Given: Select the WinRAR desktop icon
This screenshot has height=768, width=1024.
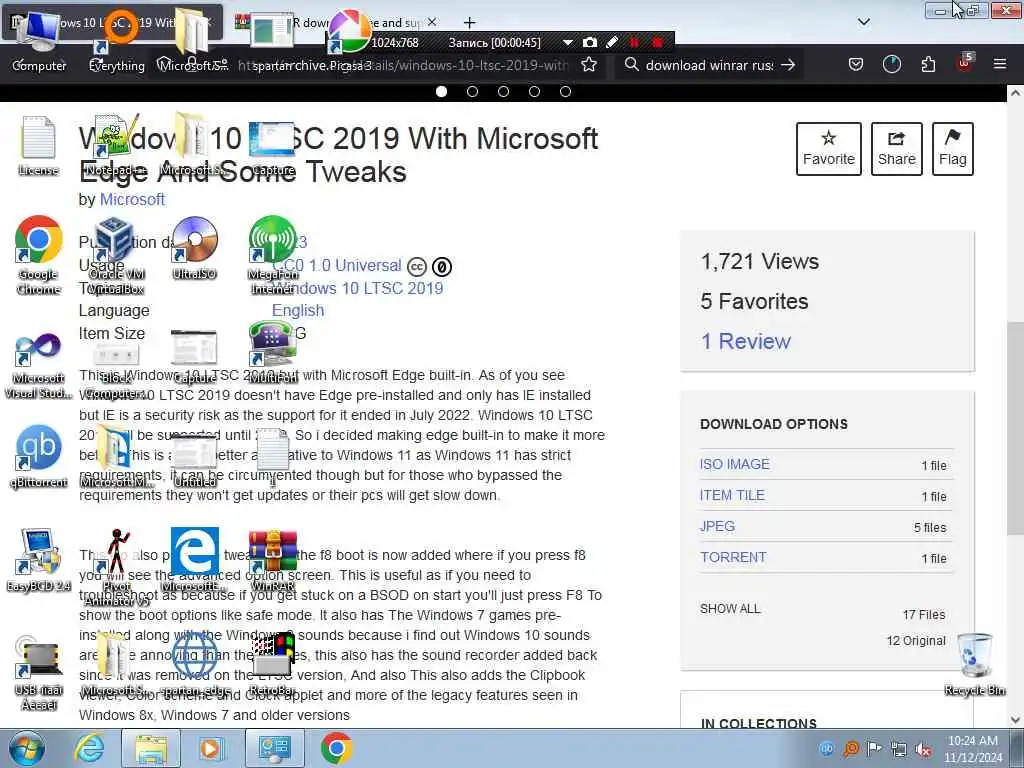Looking at the screenshot, I should click(273, 560).
